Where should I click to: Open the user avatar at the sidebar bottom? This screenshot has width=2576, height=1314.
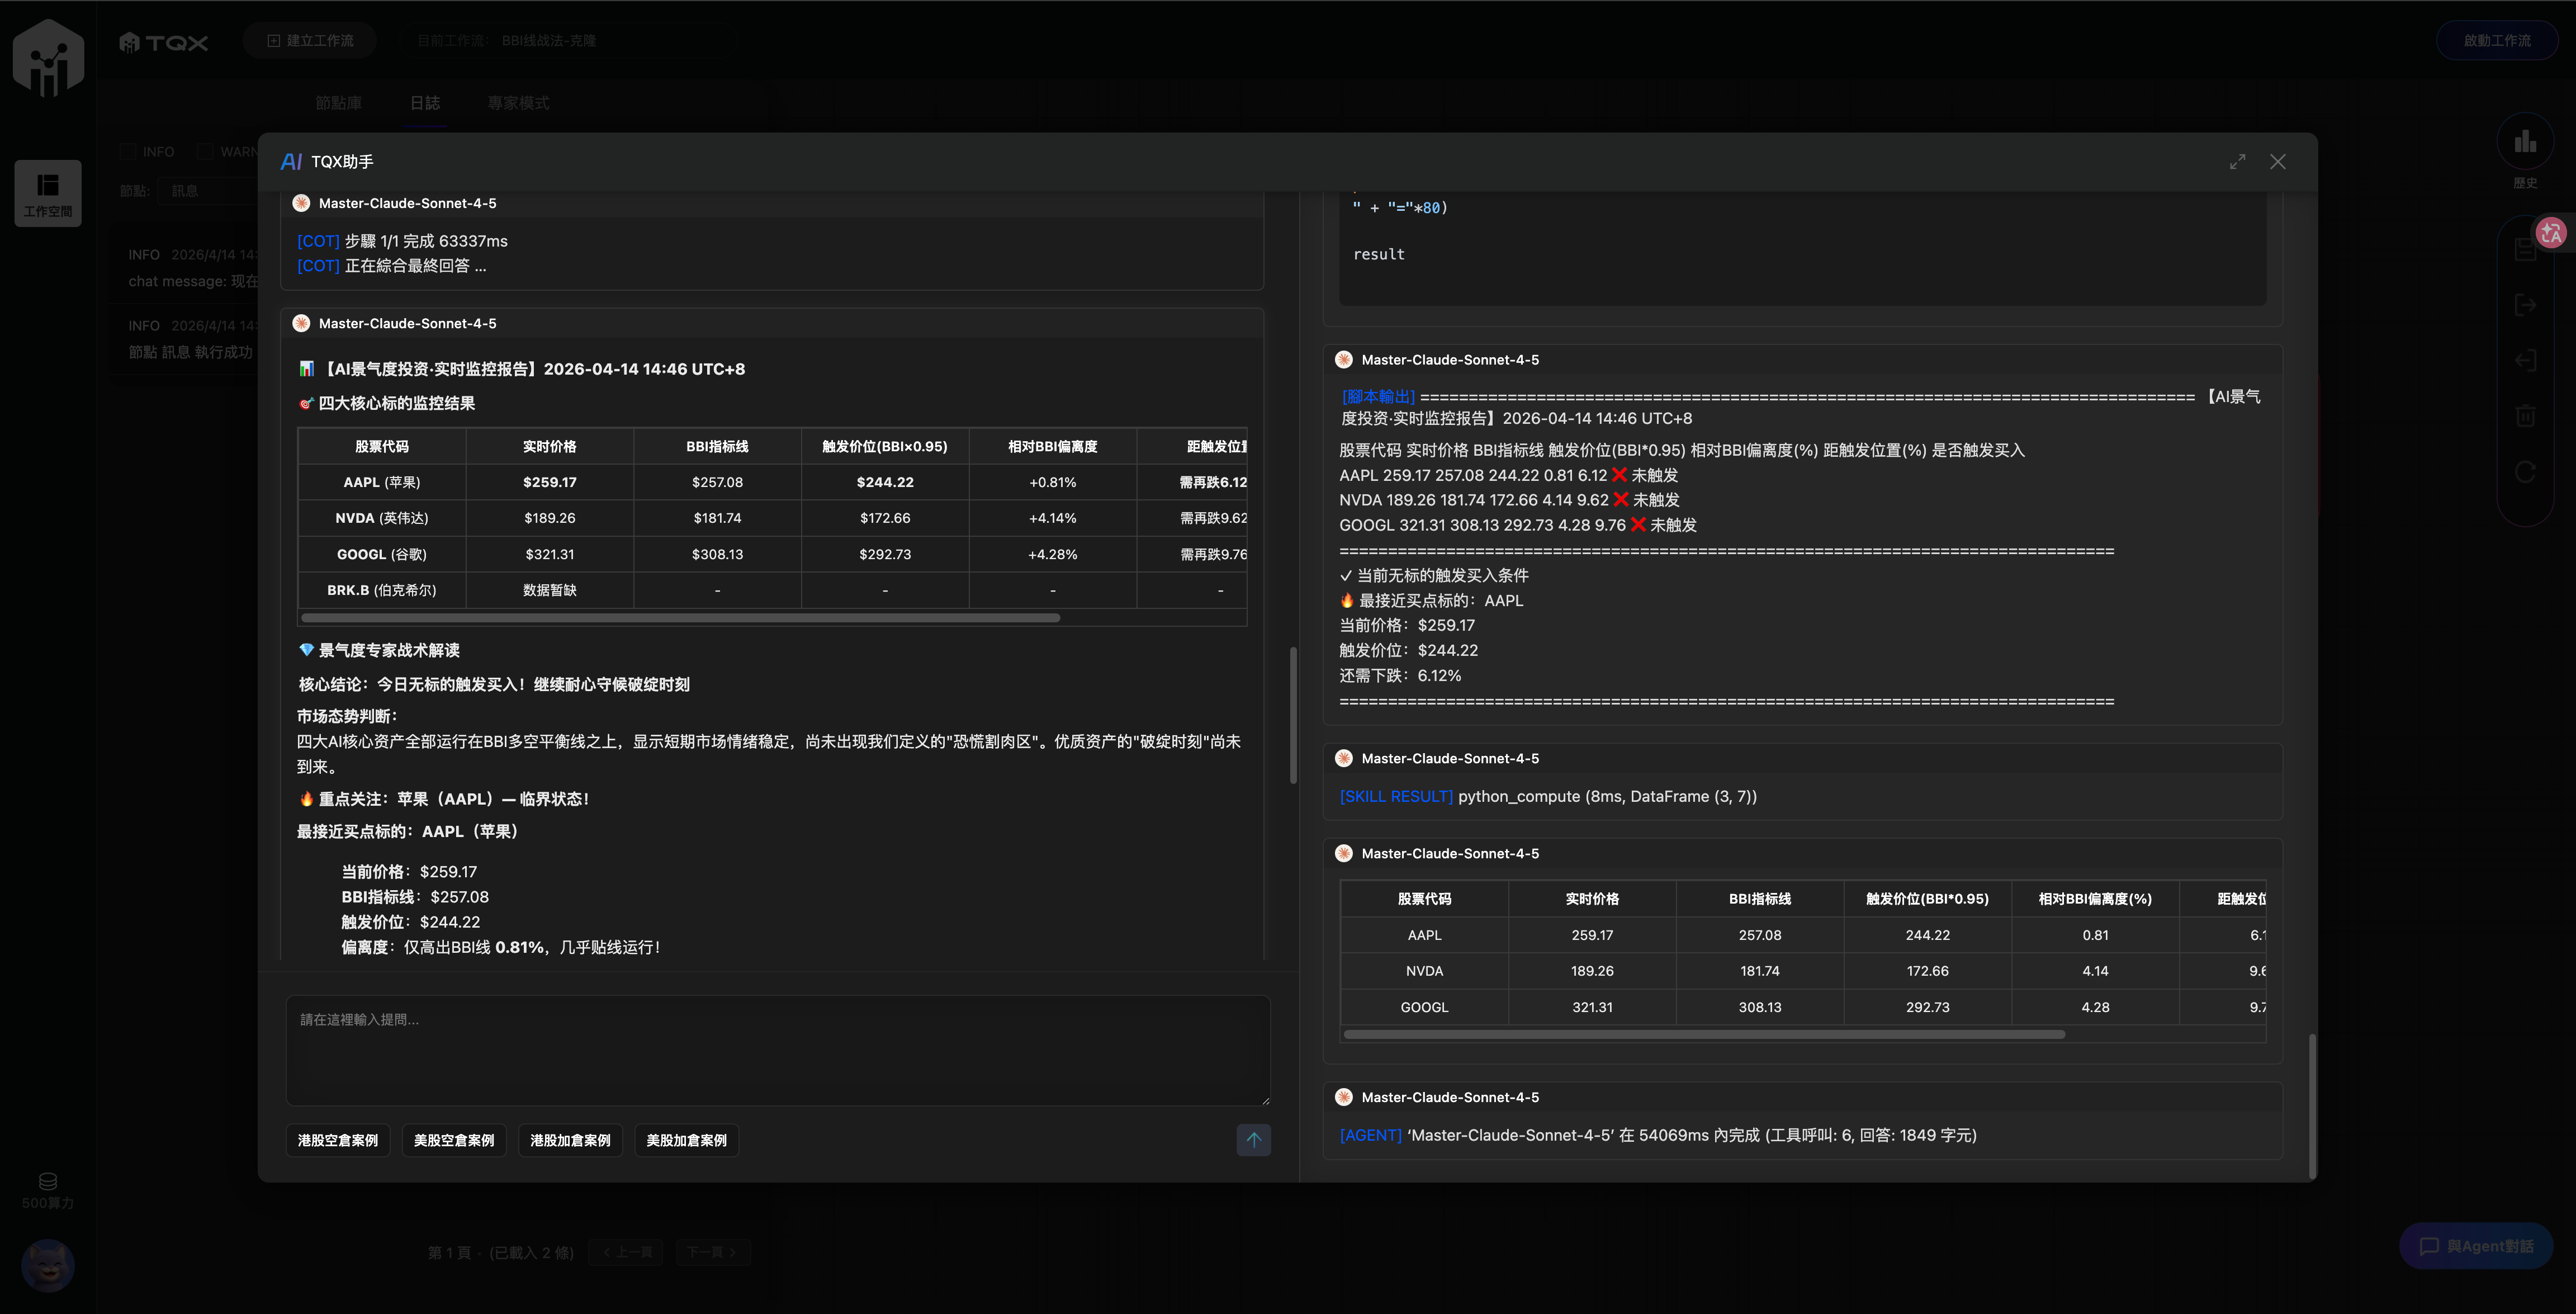tap(48, 1265)
